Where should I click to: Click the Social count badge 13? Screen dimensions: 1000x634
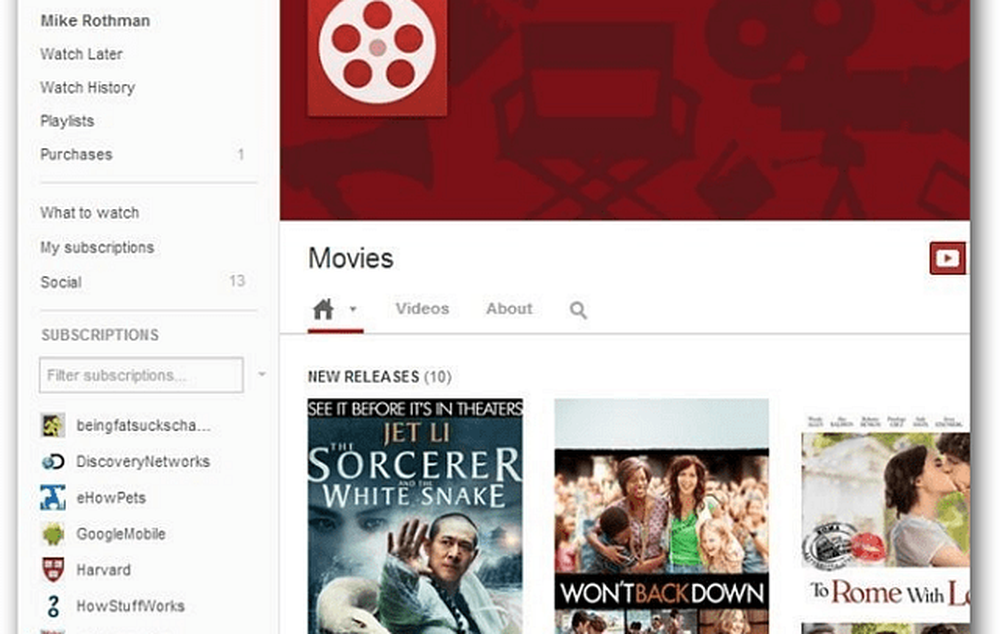pyautogui.click(x=237, y=281)
